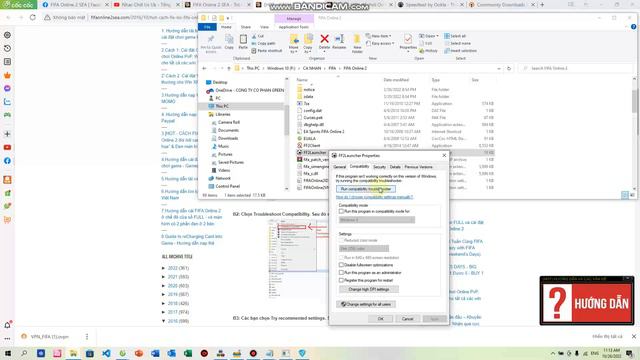640x360 pixels.
Task: Click the Windows Start button
Action: [7, 353]
